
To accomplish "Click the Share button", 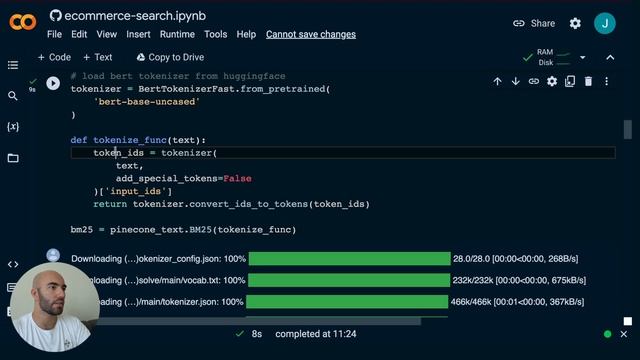I will [x=534, y=23].
